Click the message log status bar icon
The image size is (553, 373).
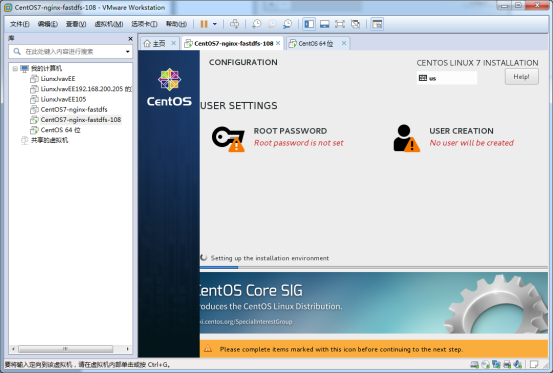coord(534,364)
